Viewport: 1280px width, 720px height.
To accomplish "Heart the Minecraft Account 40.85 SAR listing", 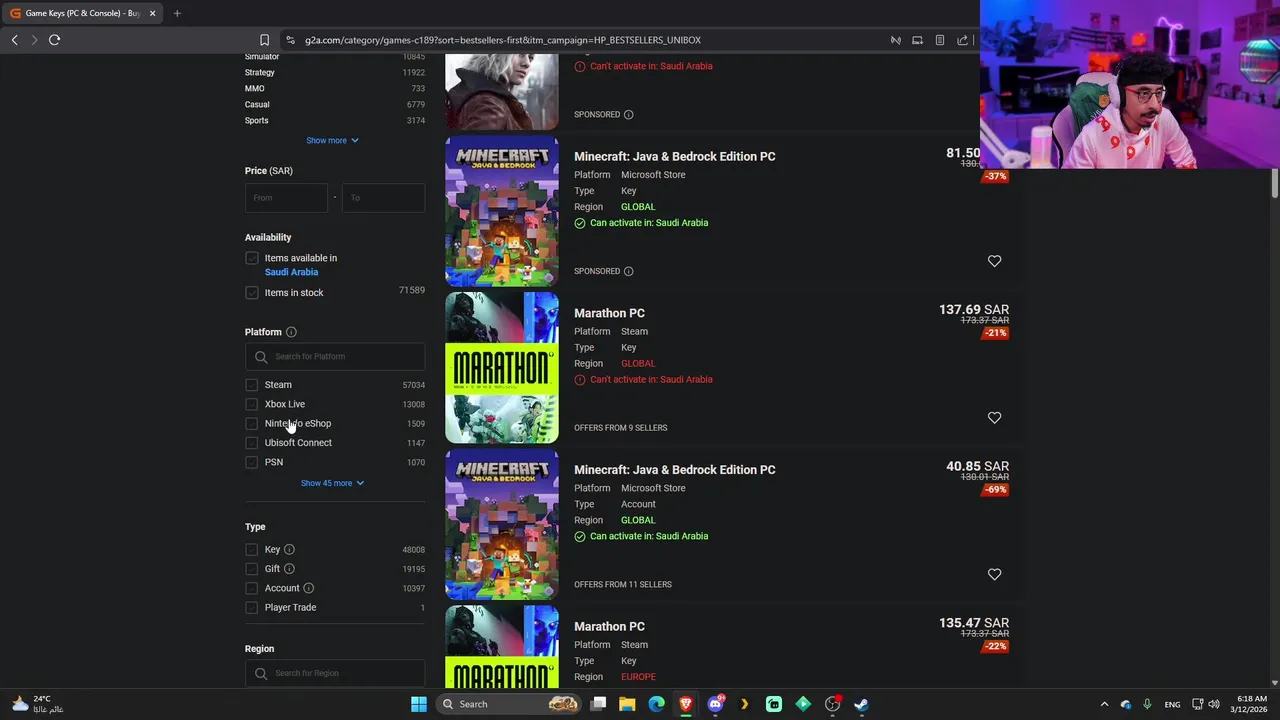I will coord(994,574).
